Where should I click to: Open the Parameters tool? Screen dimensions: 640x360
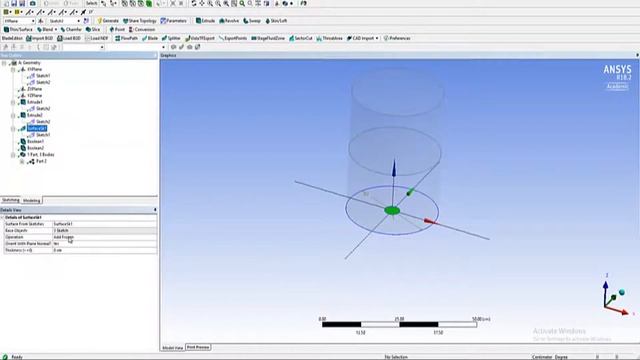173,21
